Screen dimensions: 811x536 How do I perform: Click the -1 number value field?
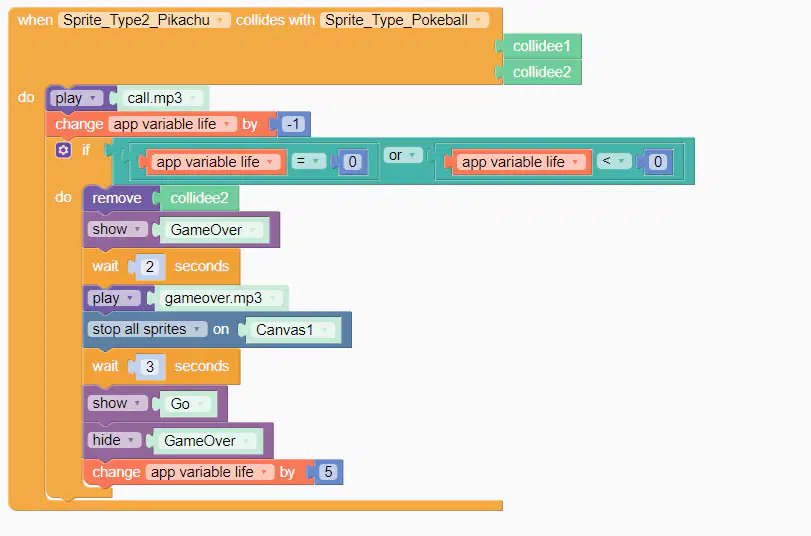[x=293, y=124]
